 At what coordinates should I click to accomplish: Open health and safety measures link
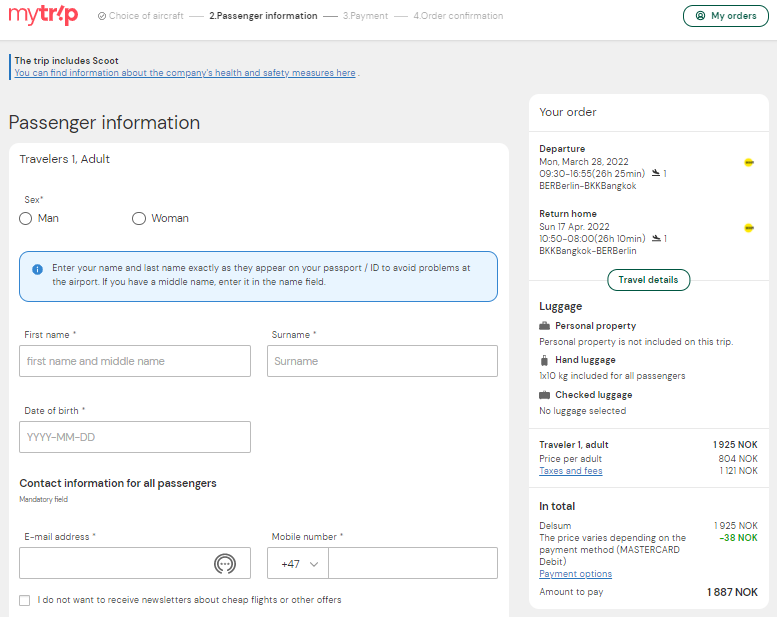pos(185,73)
